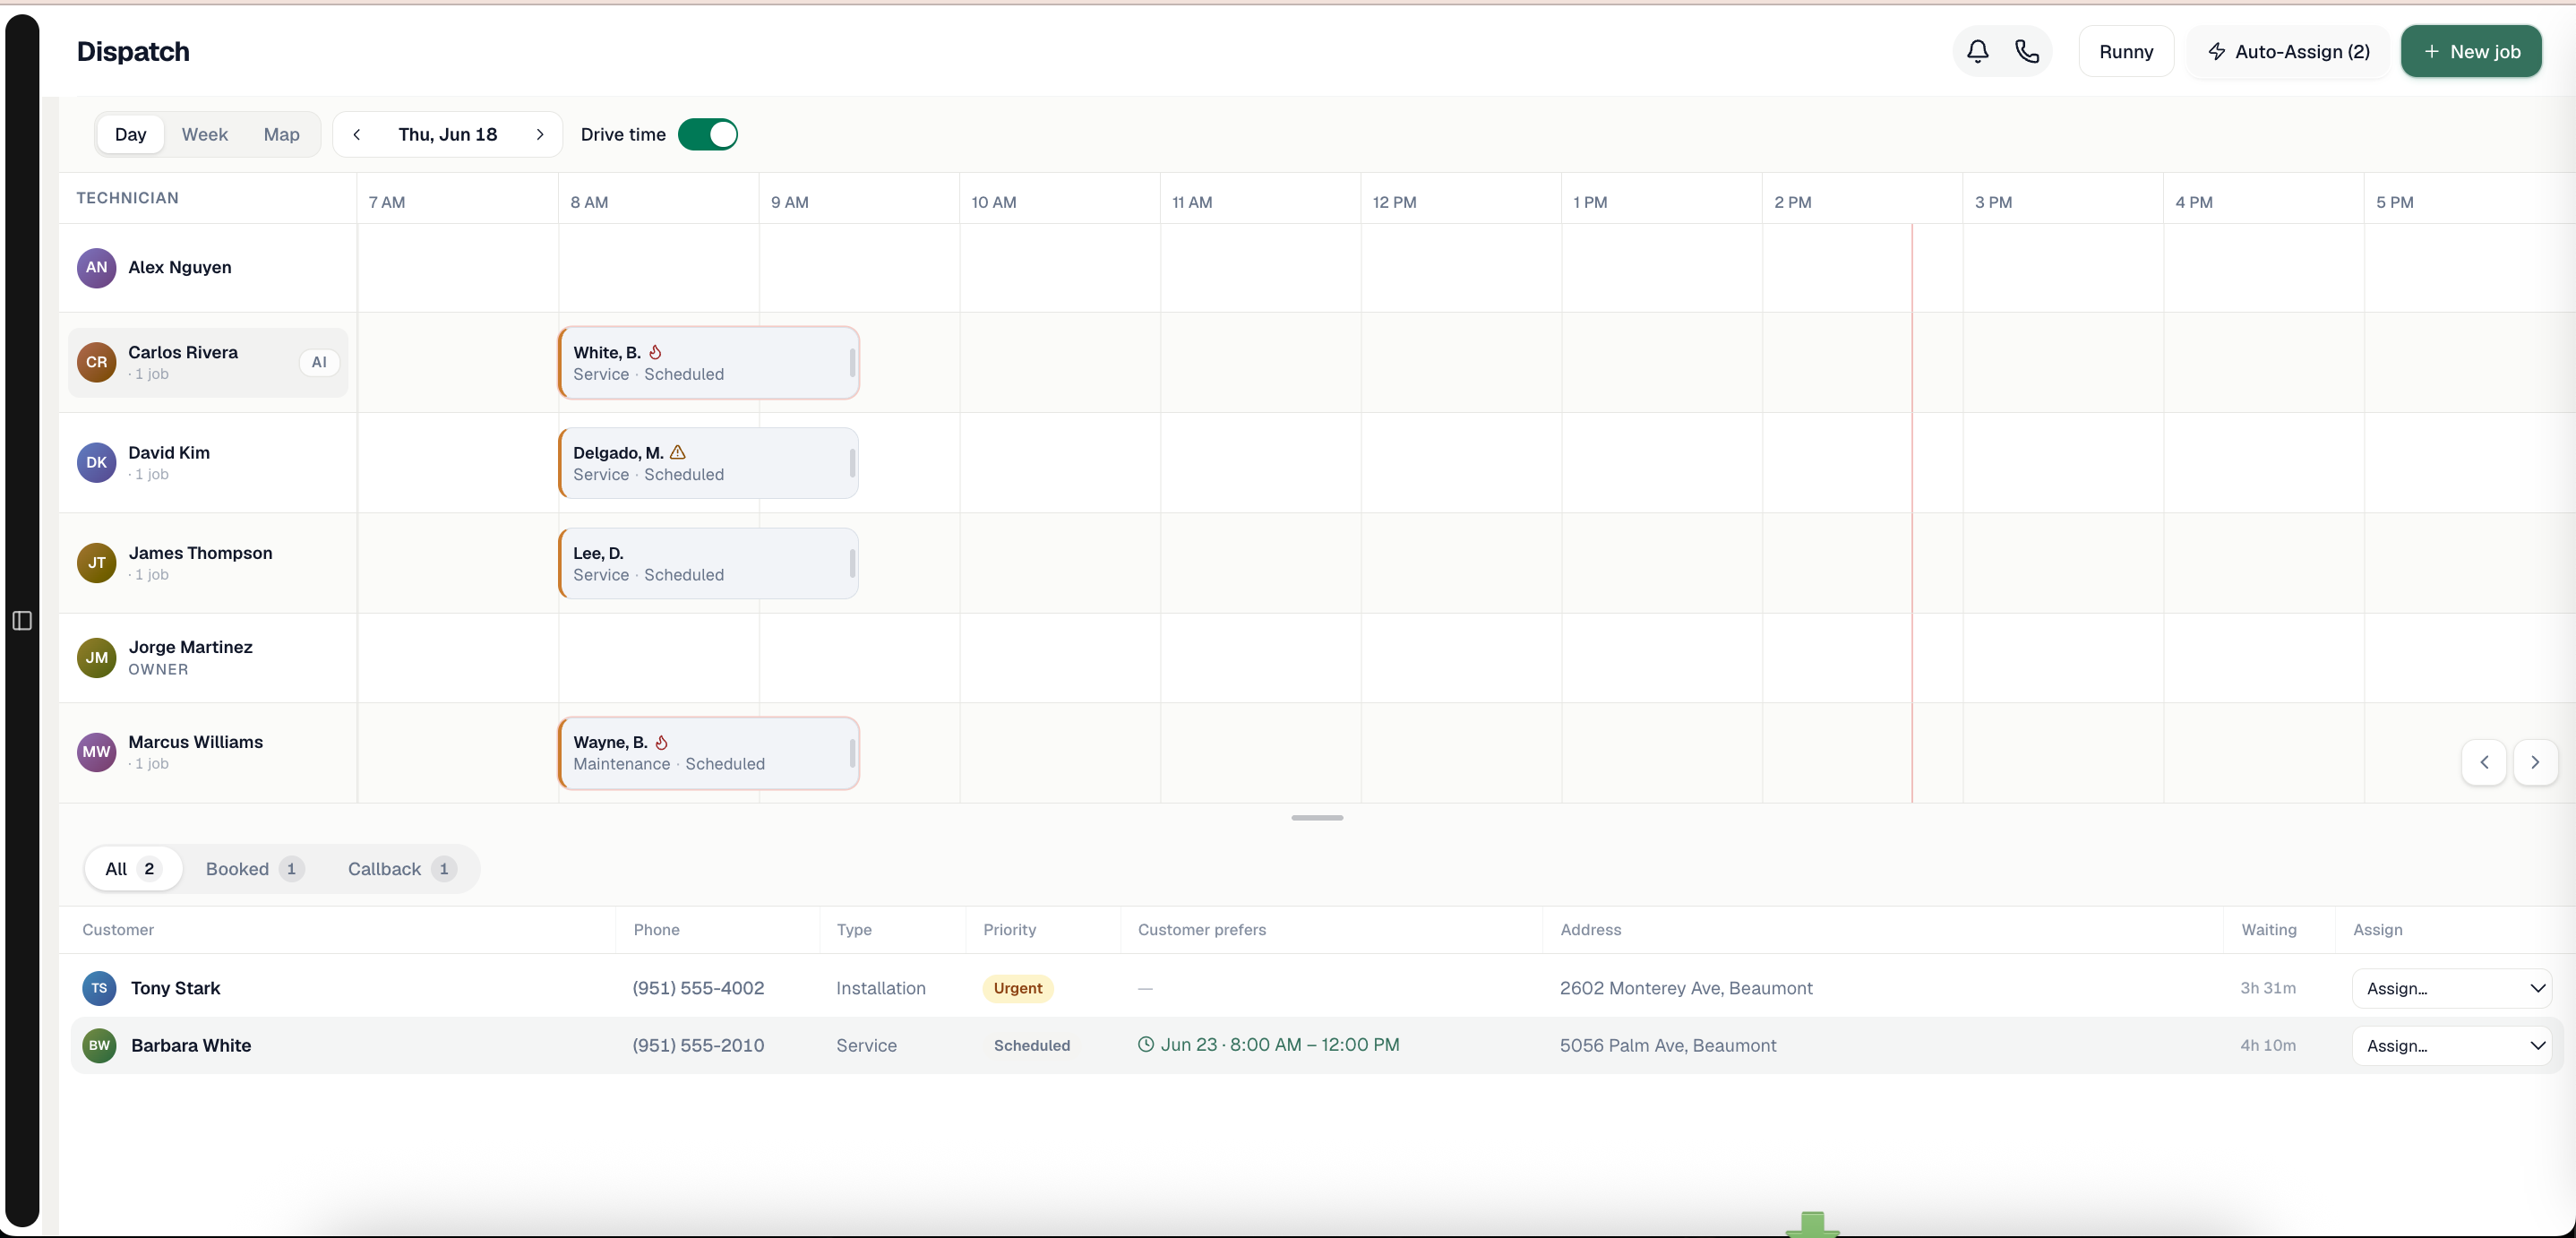The image size is (2576, 1238).
Task: Click the AI badge on Carlos Rivera
Action: 319,362
